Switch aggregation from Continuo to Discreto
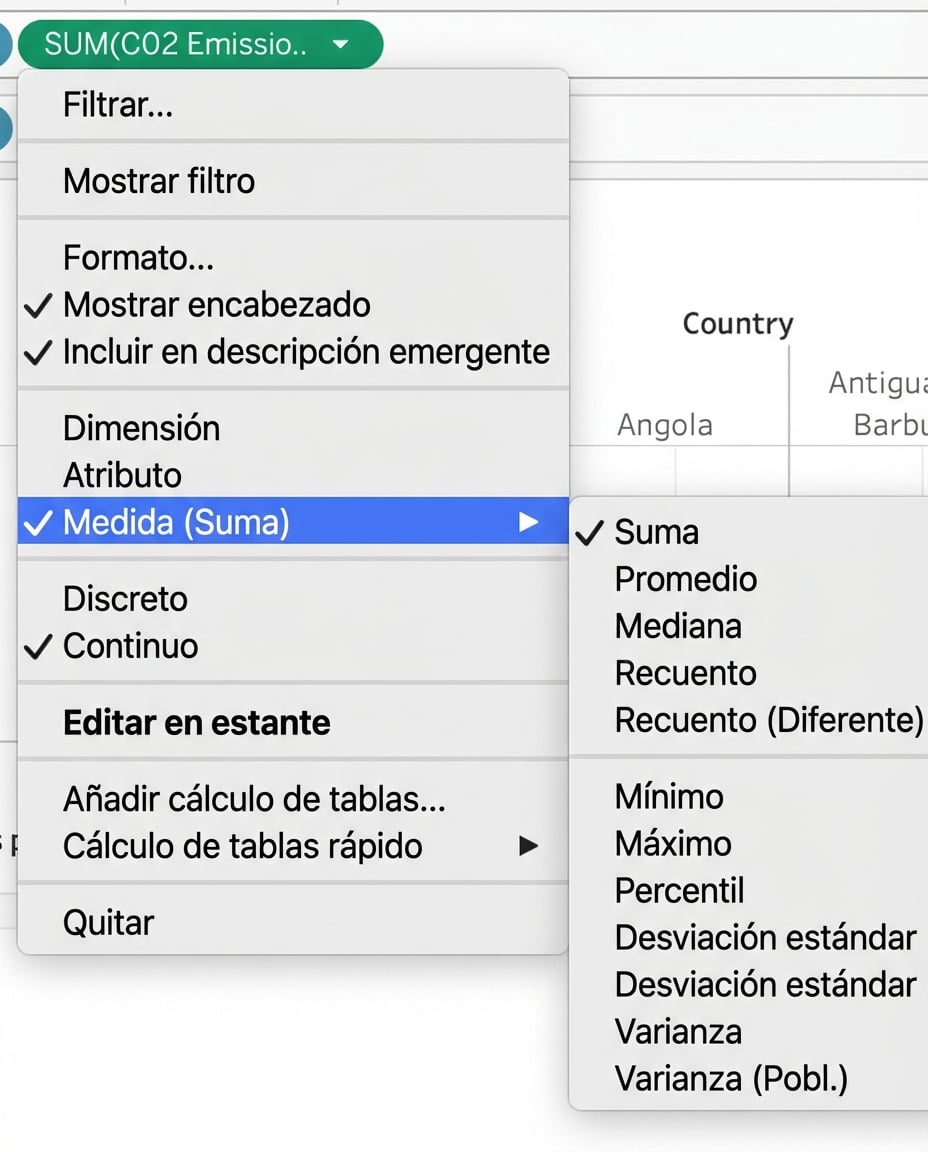The image size is (928, 1152). click(126, 598)
